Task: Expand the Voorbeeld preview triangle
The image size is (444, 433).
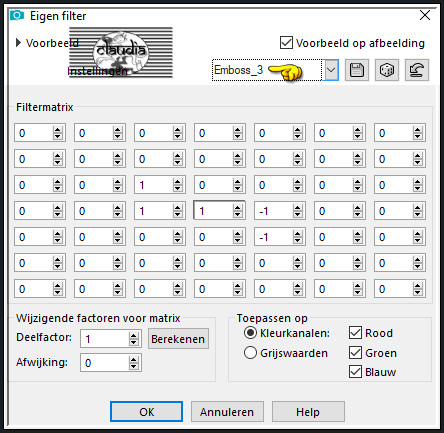Action: pyautogui.click(x=18, y=43)
